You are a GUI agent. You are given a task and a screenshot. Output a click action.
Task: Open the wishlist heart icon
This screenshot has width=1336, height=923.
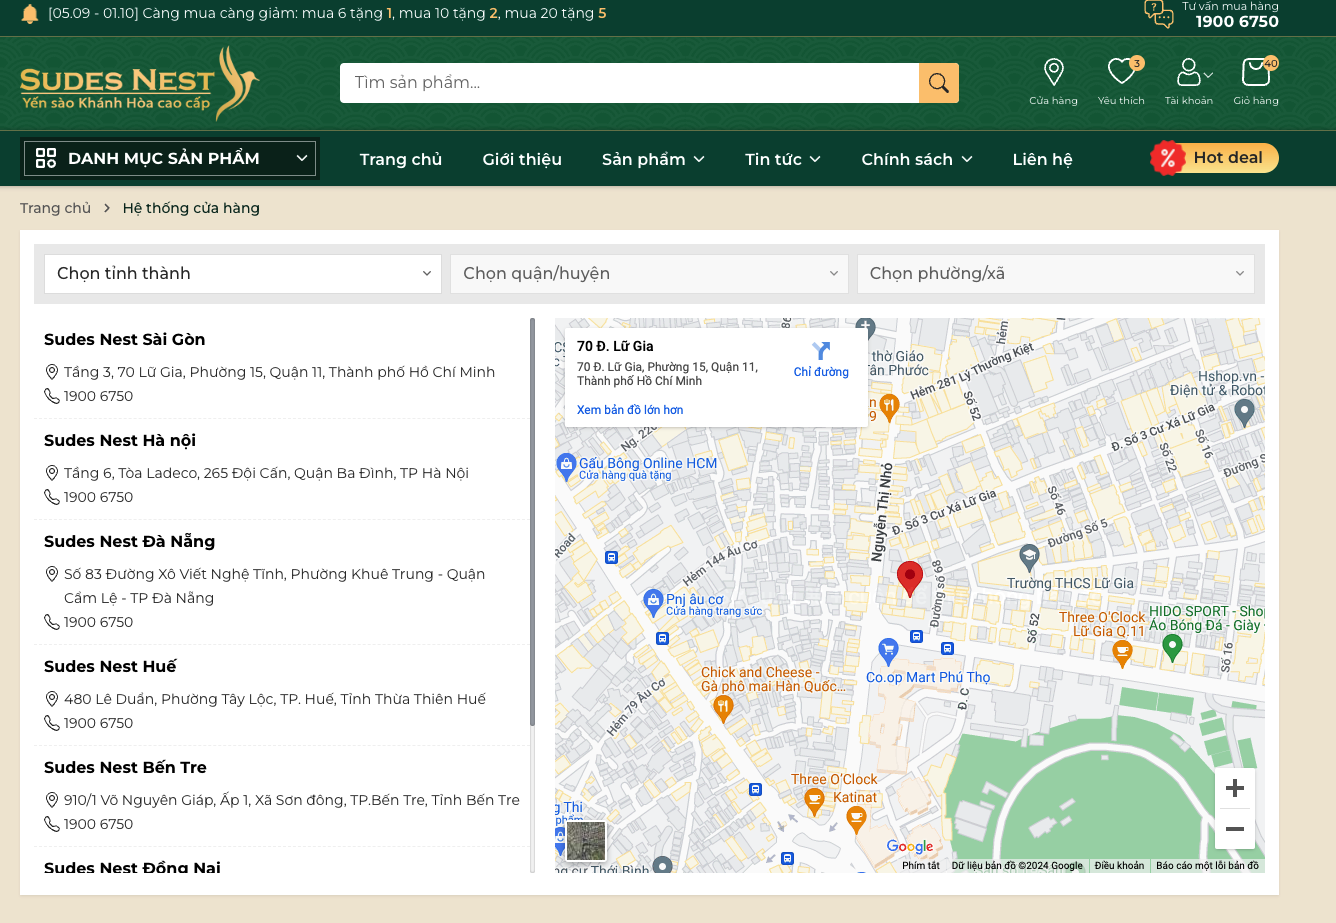(1120, 72)
